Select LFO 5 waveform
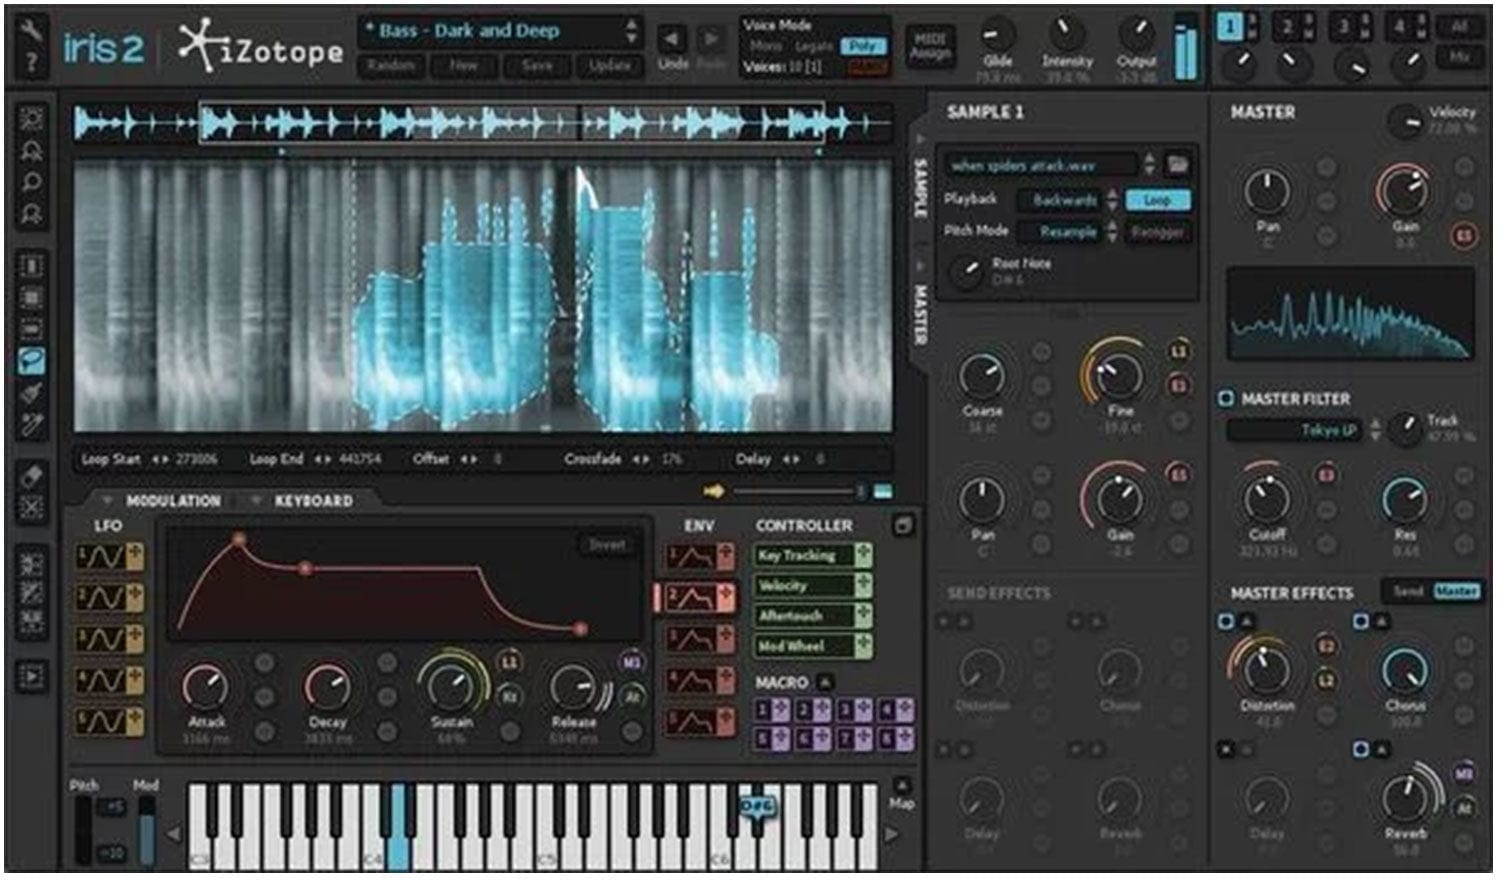This screenshot has width=1500, height=880. tap(100, 720)
